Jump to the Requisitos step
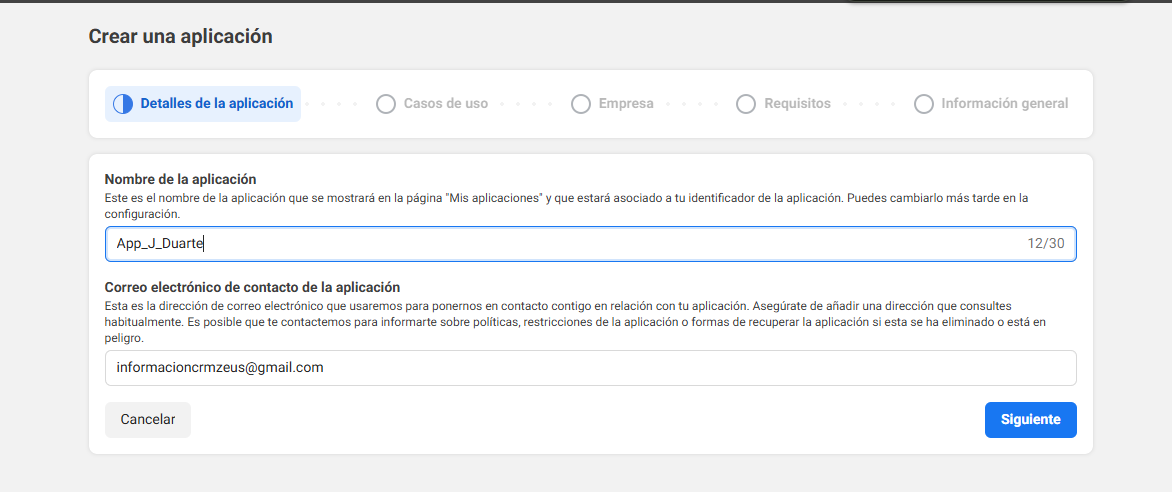The image size is (1172, 492). click(x=797, y=104)
